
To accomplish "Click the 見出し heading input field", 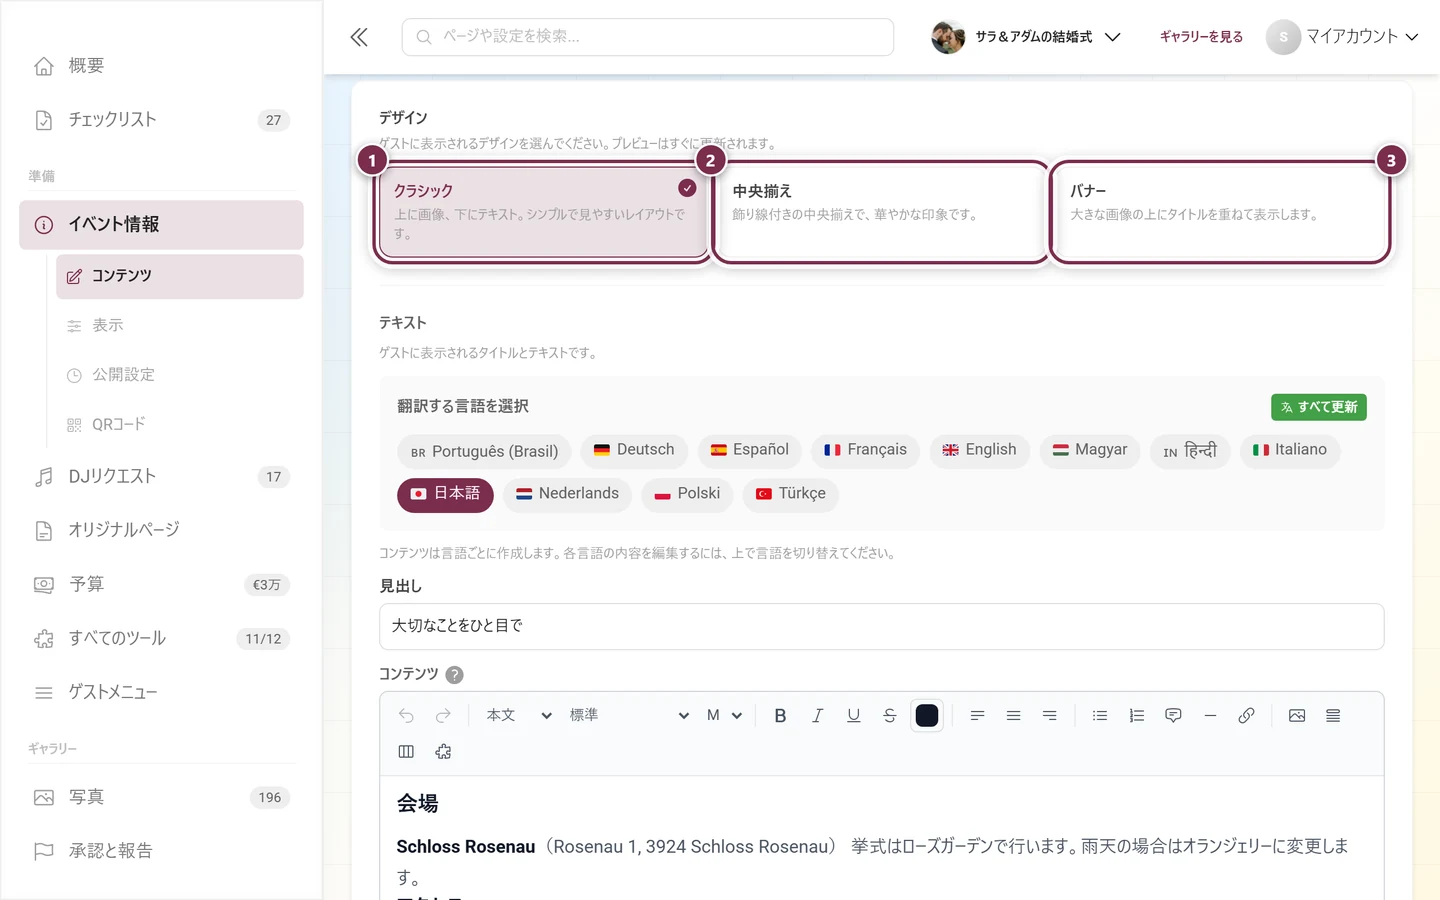I will tap(882, 626).
